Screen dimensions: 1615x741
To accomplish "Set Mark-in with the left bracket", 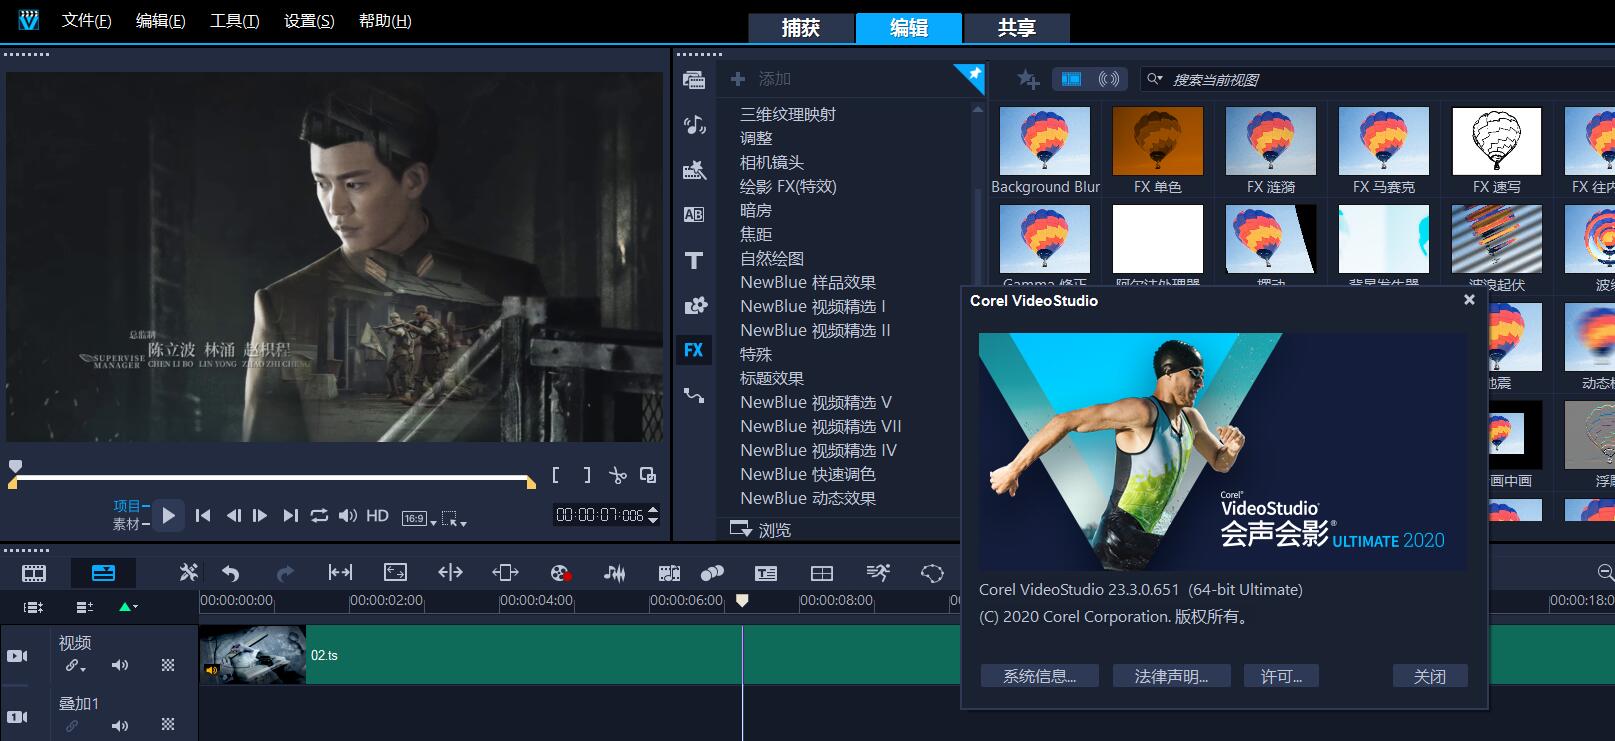I will click(556, 475).
